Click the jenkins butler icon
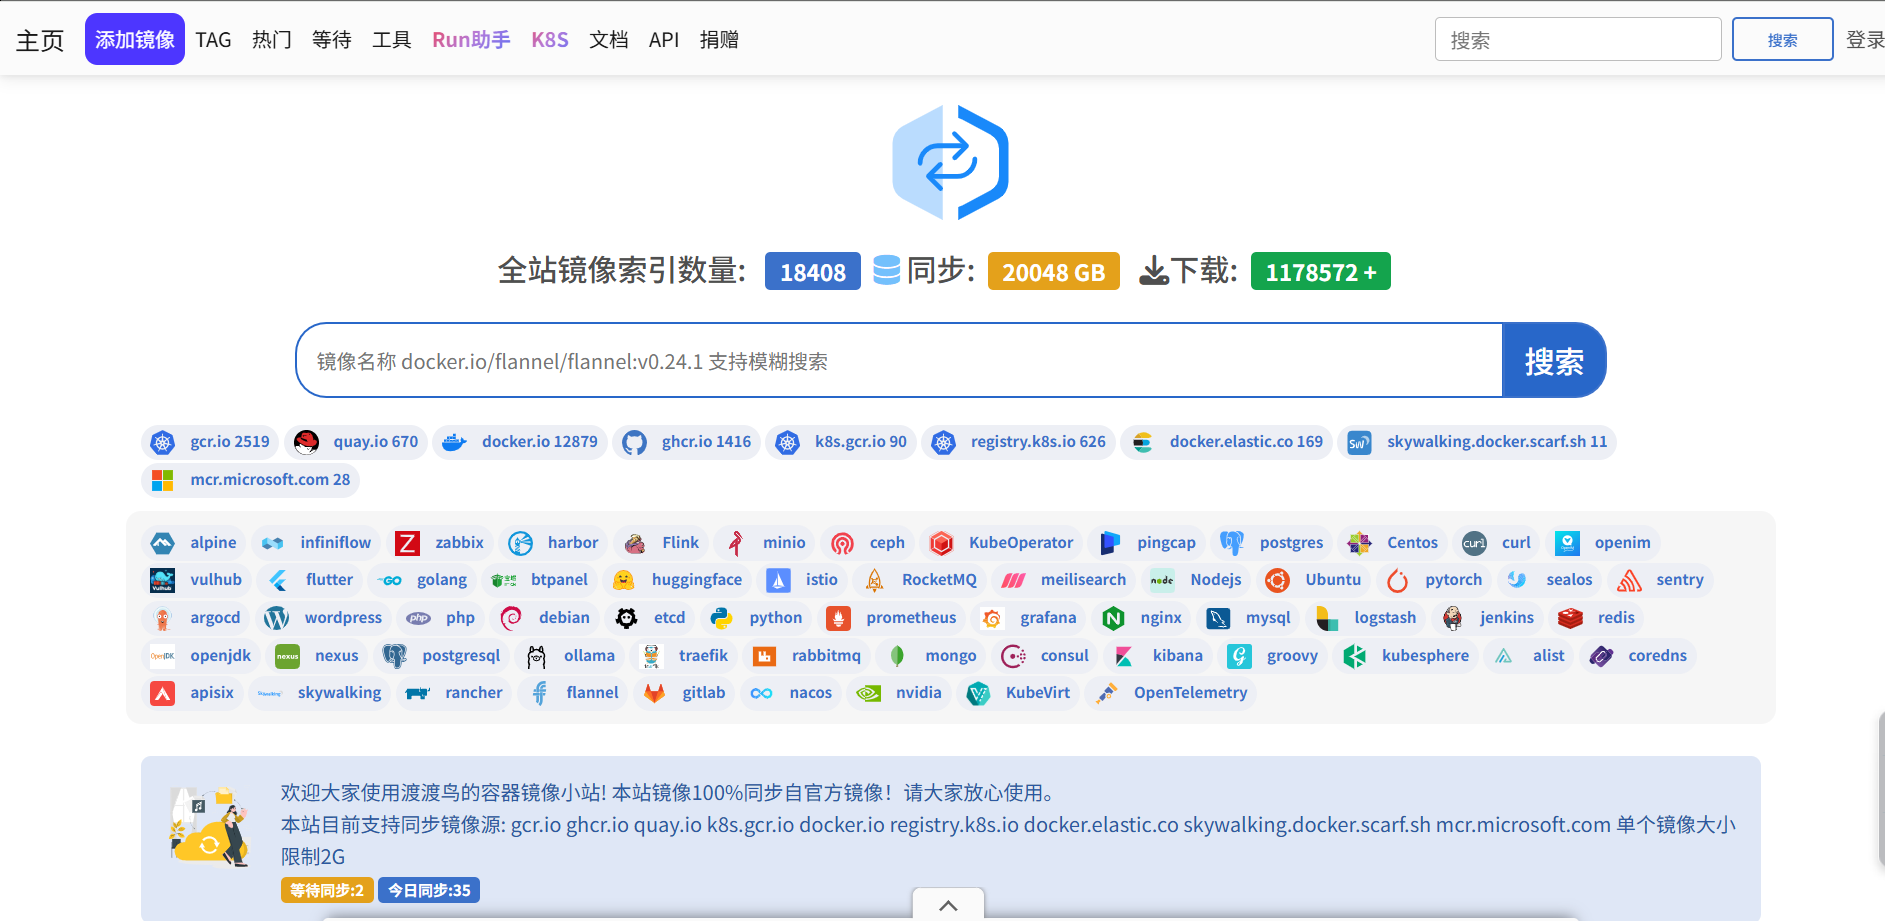 point(1452,618)
